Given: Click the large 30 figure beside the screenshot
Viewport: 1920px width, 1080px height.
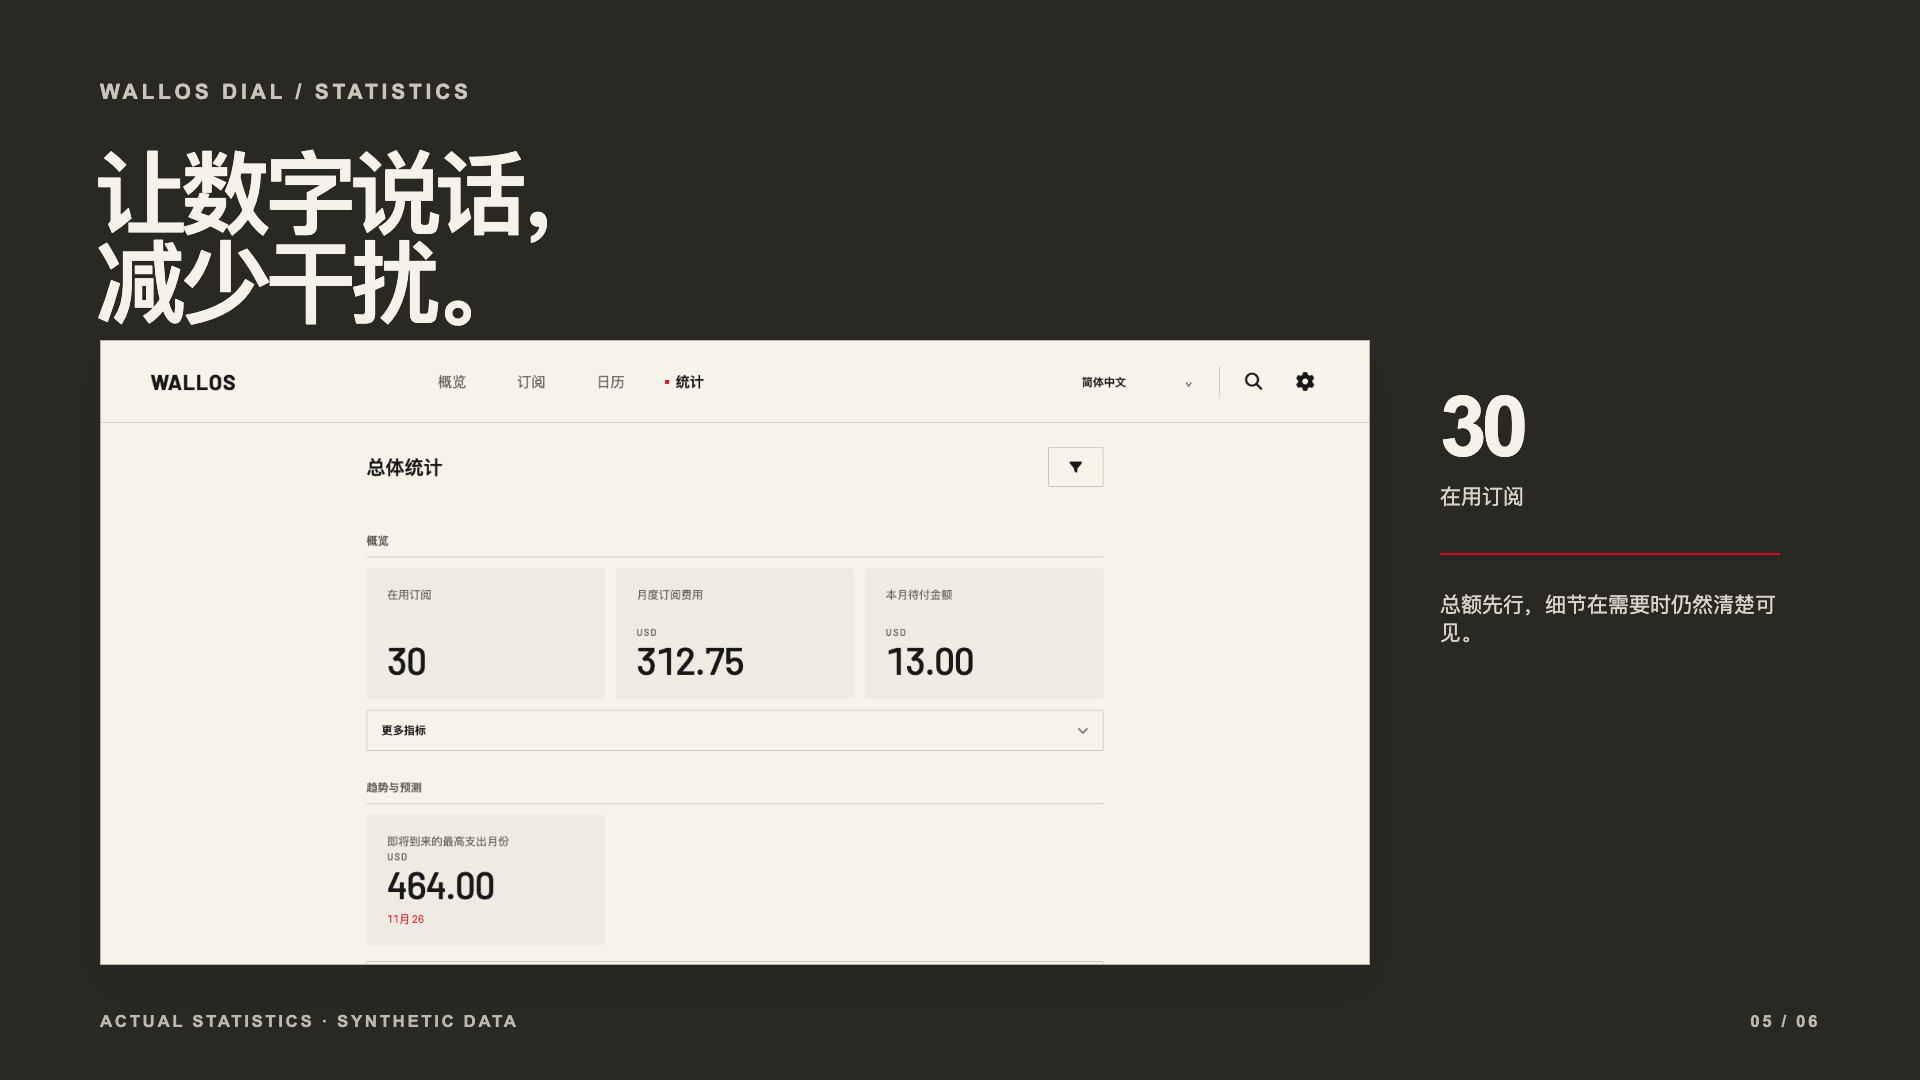Looking at the screenshot, I should (x=1483, y=427).
